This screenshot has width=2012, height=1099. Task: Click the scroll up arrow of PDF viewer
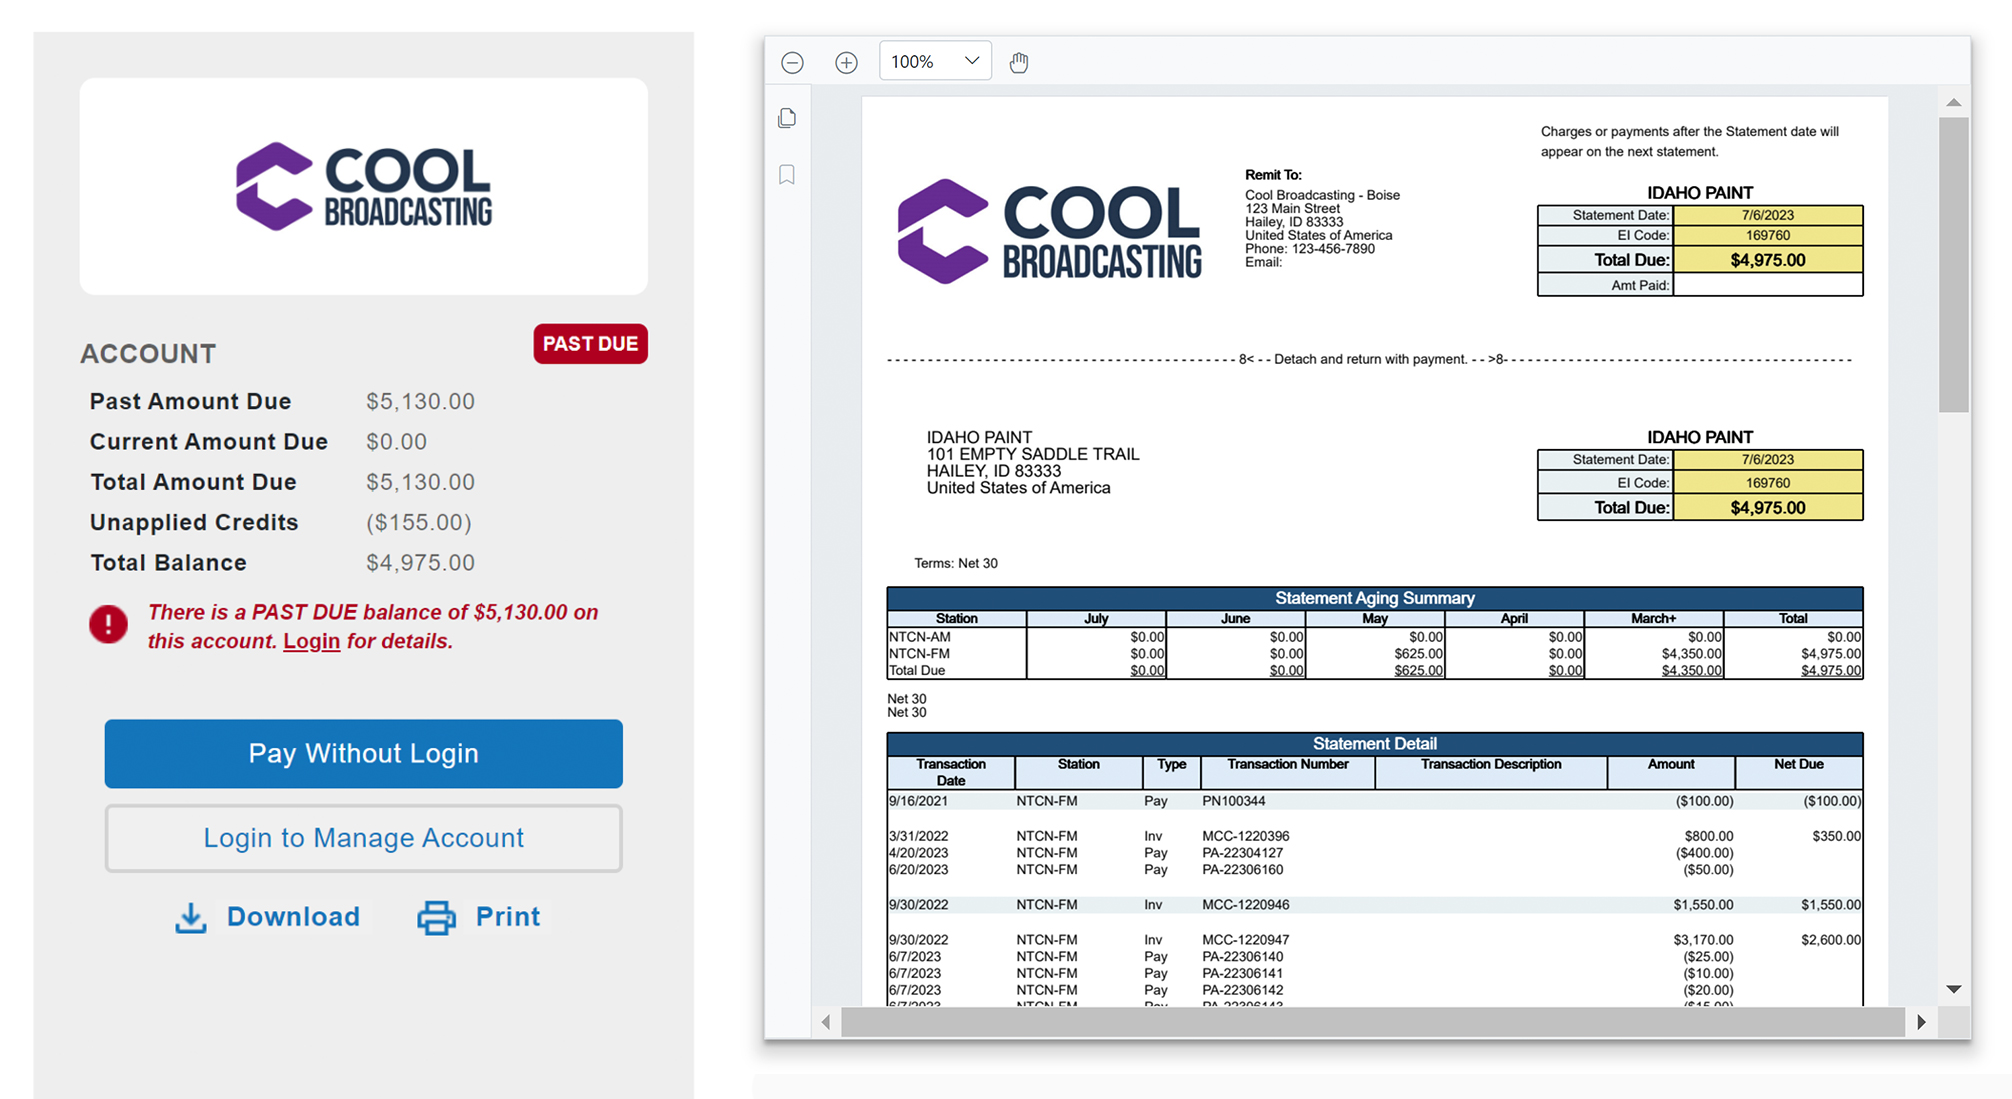coord(1953,102)
